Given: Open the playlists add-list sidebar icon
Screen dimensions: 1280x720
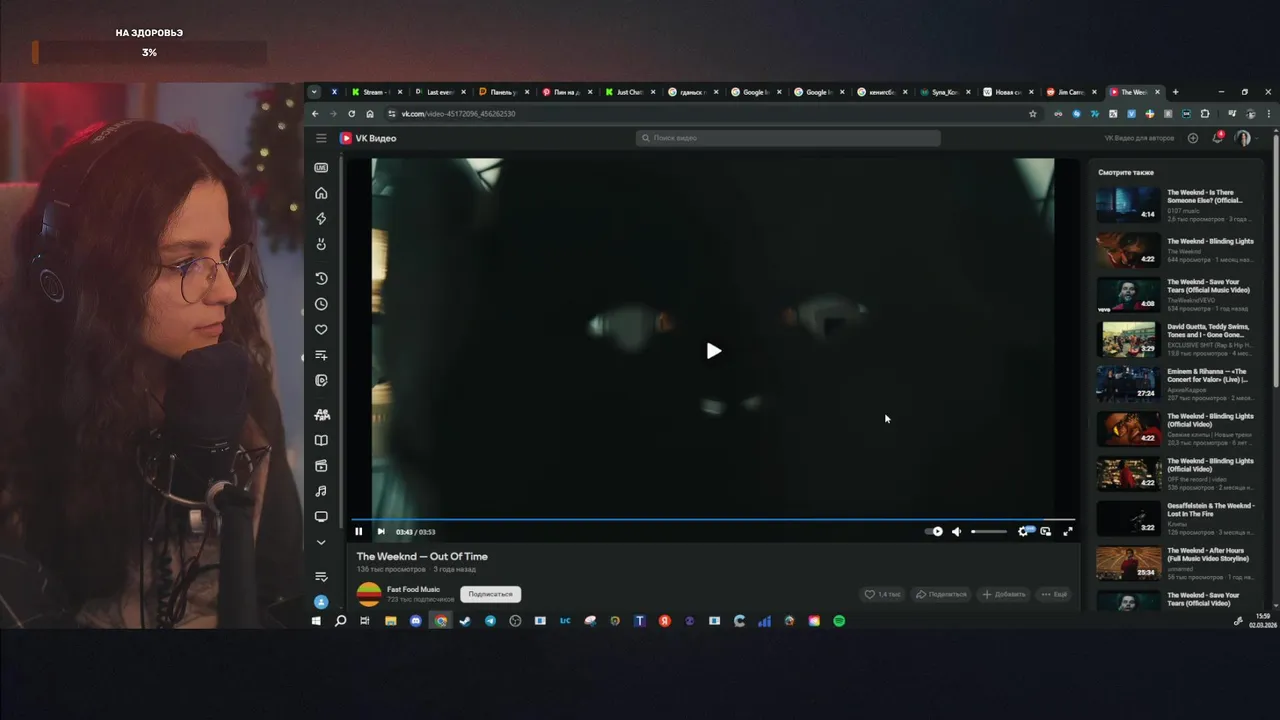Looking at the screenshot, I should click(321, 355).
